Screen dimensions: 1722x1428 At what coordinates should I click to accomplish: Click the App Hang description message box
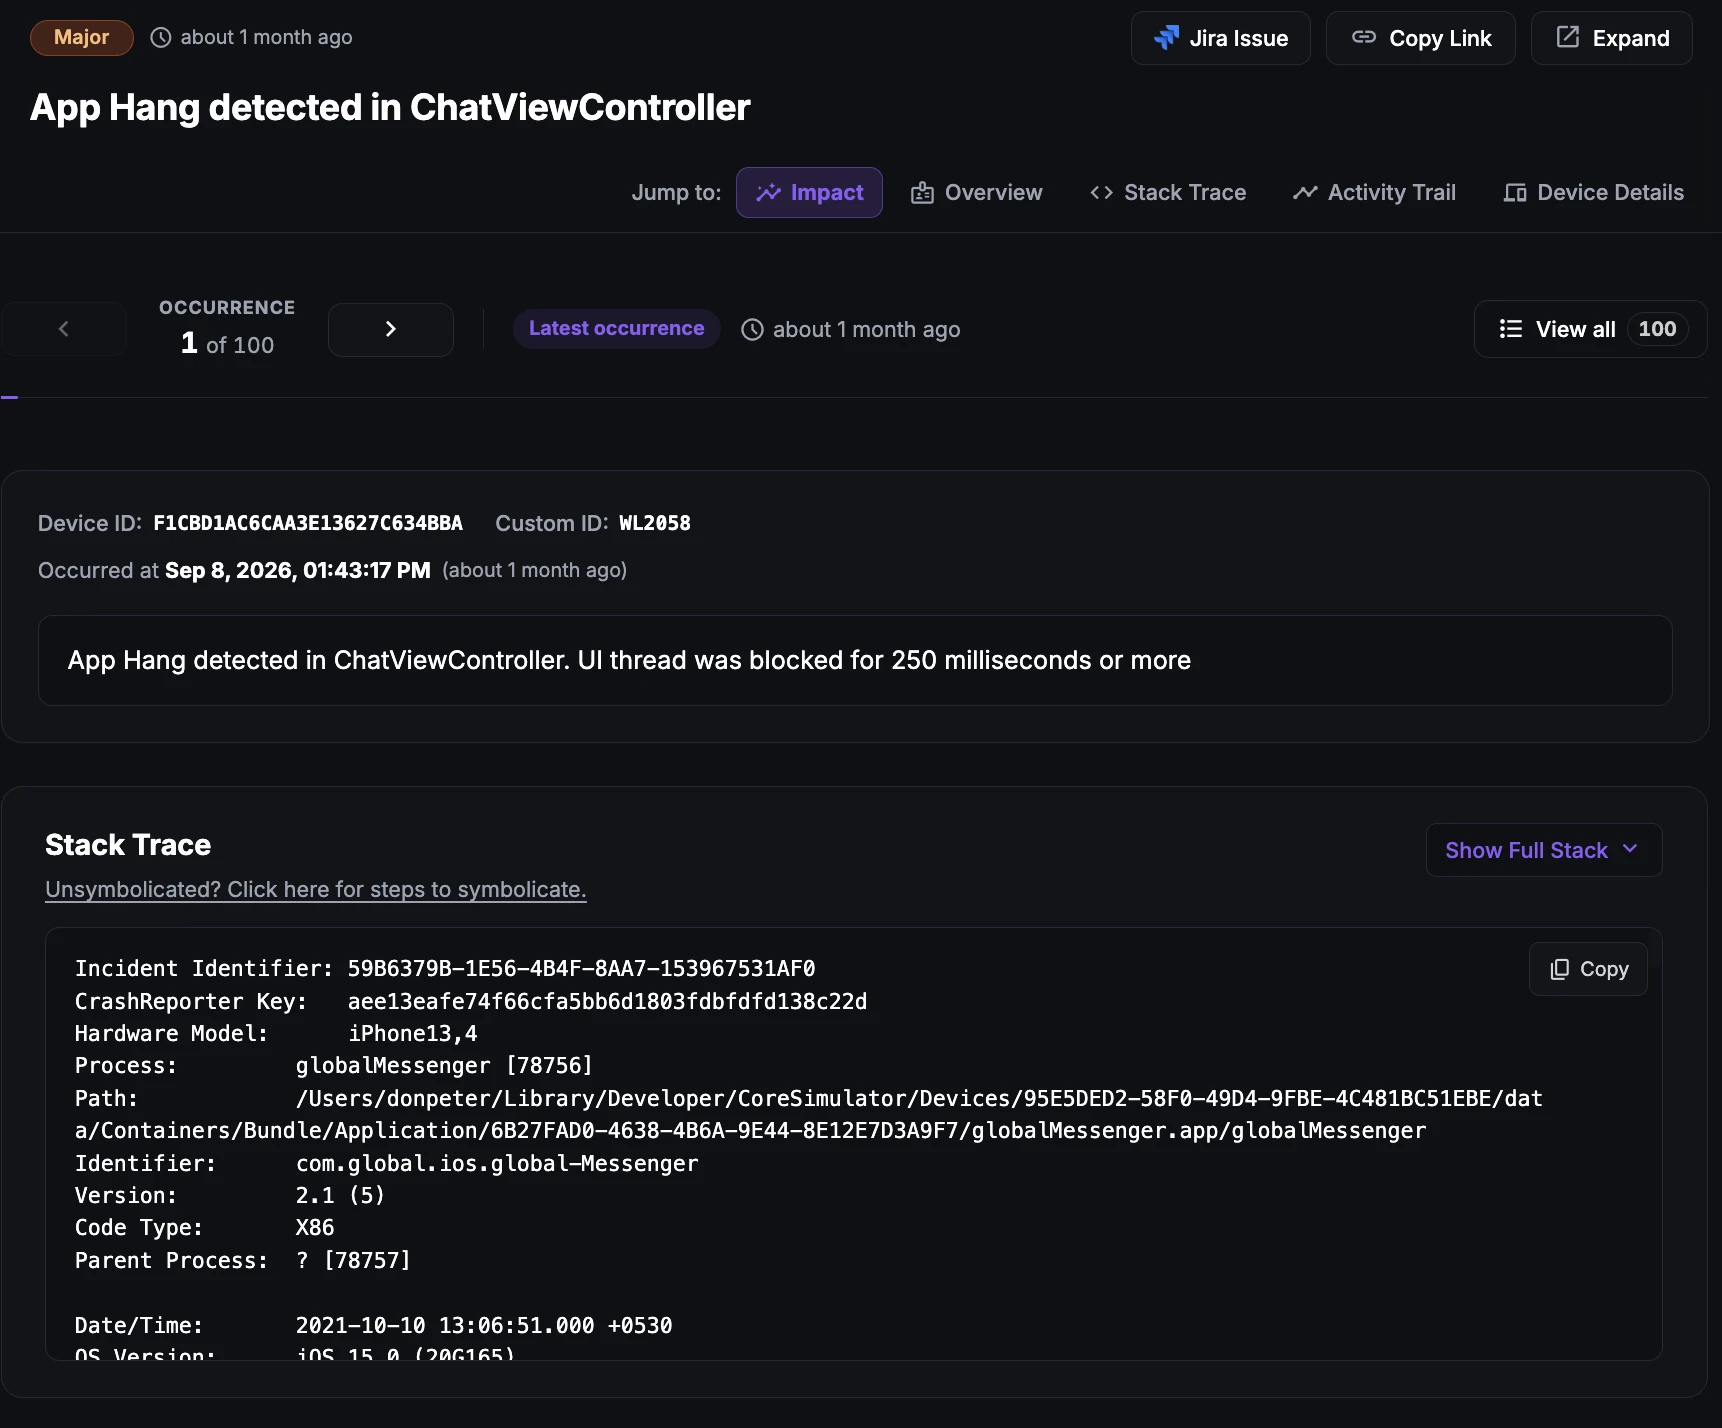point(855,660)
